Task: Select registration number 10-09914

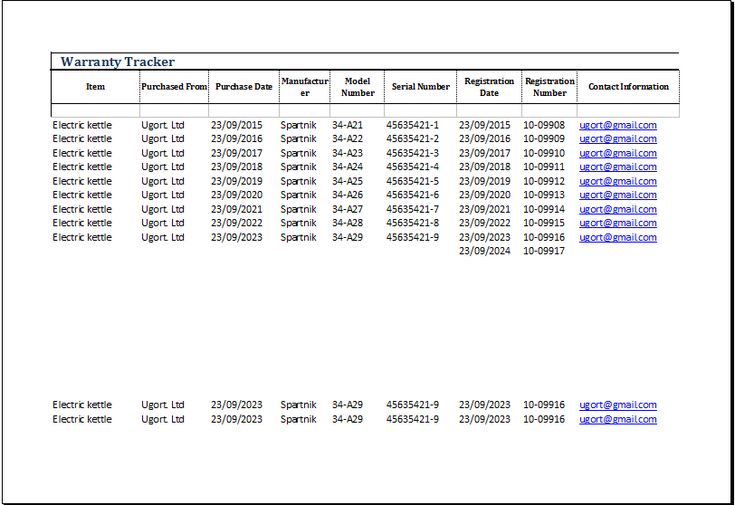Action: (x=544, y=210)
